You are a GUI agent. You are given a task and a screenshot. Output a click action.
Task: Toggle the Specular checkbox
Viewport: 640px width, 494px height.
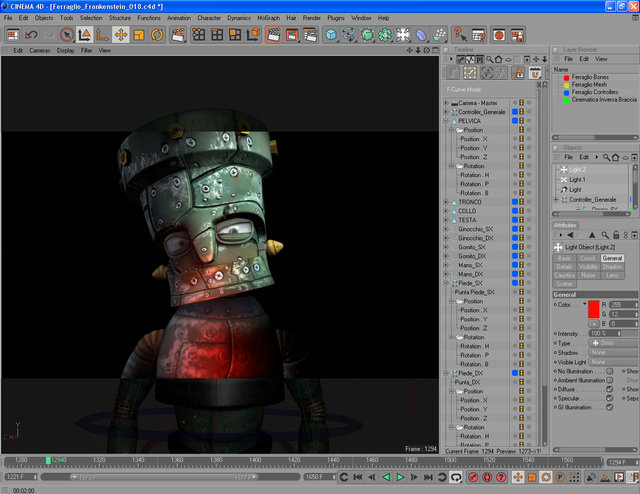tap(609, 399)
